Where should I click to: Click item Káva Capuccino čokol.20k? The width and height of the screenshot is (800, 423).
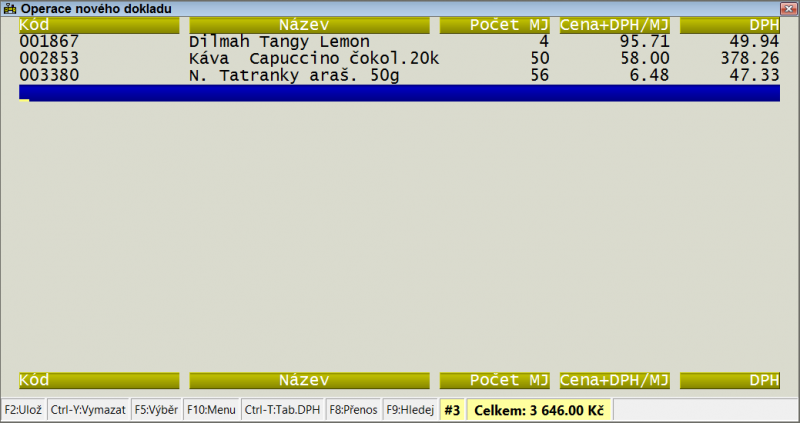(314, 59)
